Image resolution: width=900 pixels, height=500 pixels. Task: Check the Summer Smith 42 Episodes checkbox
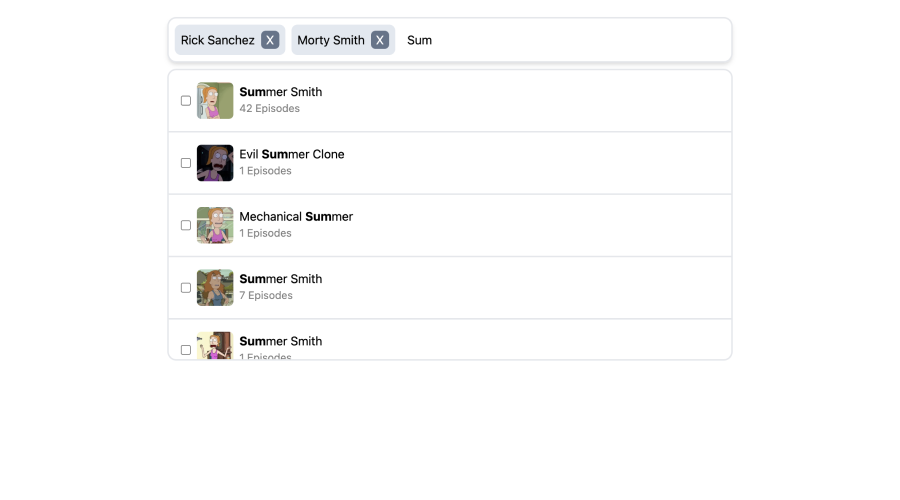click(186, 101)
